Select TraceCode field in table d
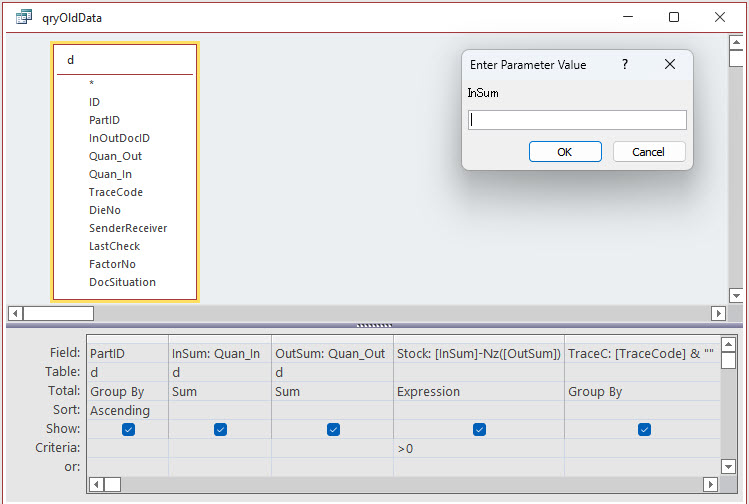The width and height of the screenshot is (749, 504). (x=116, y=192)
